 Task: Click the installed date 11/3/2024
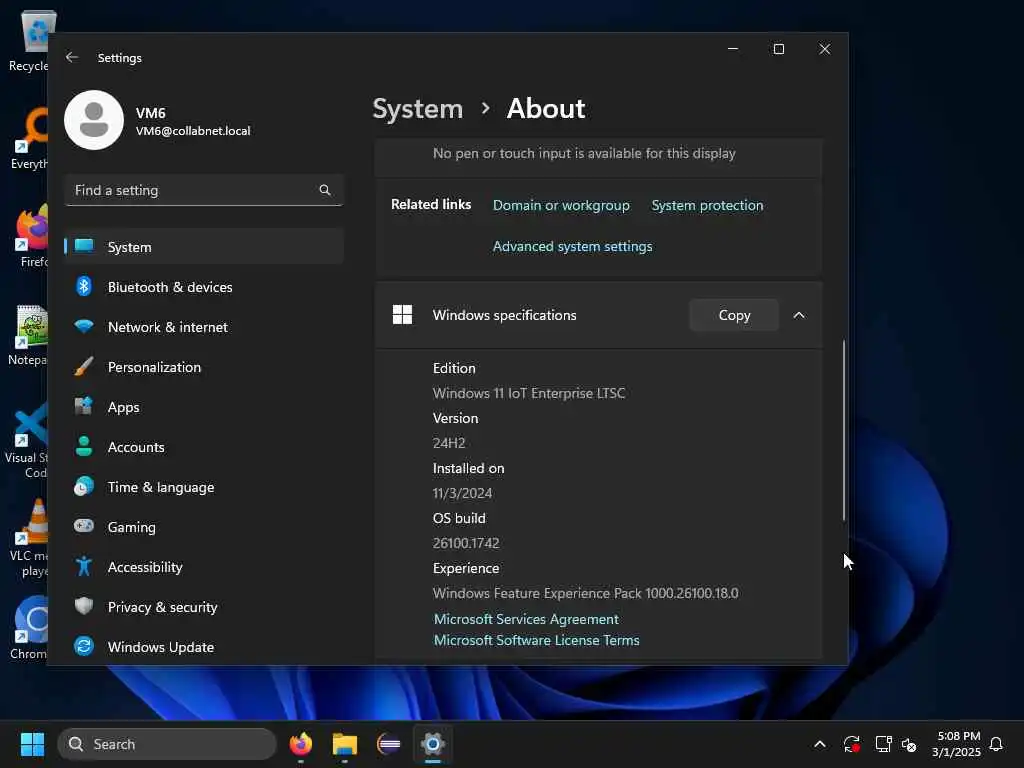(x=462, y=493)
